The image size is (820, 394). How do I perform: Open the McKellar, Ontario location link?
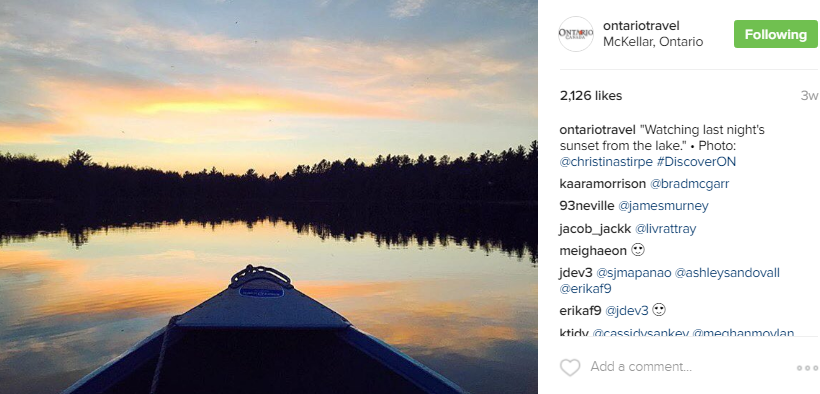coord(653,42)
